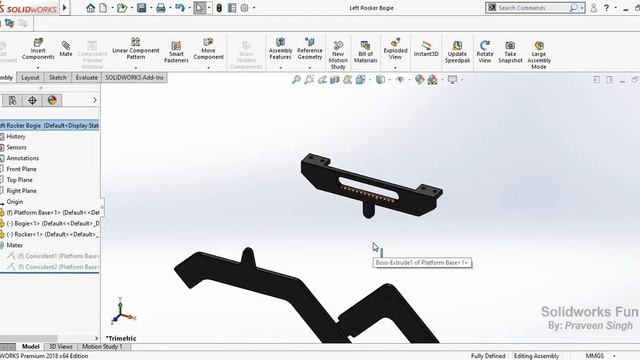
Task: Select the Mate tool
Action: (x=66, y=49)
